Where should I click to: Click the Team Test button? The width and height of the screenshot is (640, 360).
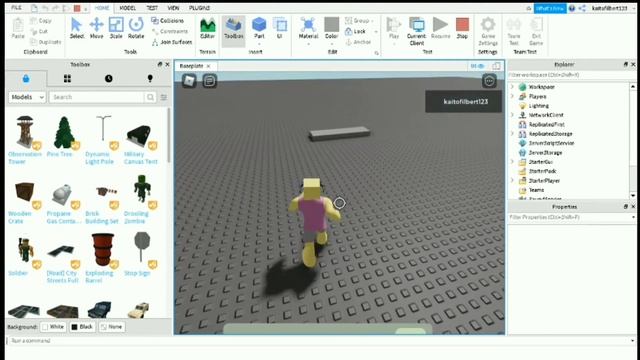[x=513, y=31]
